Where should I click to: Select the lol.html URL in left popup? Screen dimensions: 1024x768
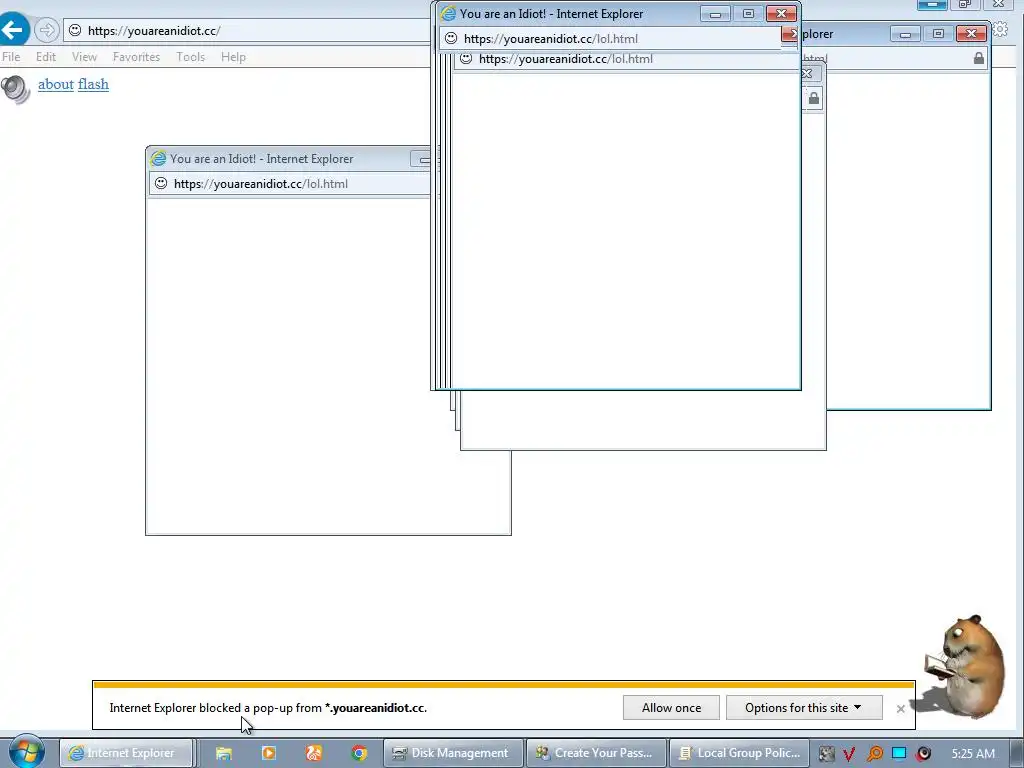(x=261, y=184)
